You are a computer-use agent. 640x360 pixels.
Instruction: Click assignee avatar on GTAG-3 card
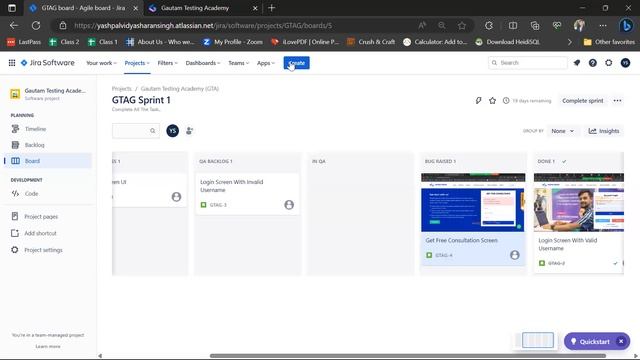pyautogui.click(x=289, y=204)
